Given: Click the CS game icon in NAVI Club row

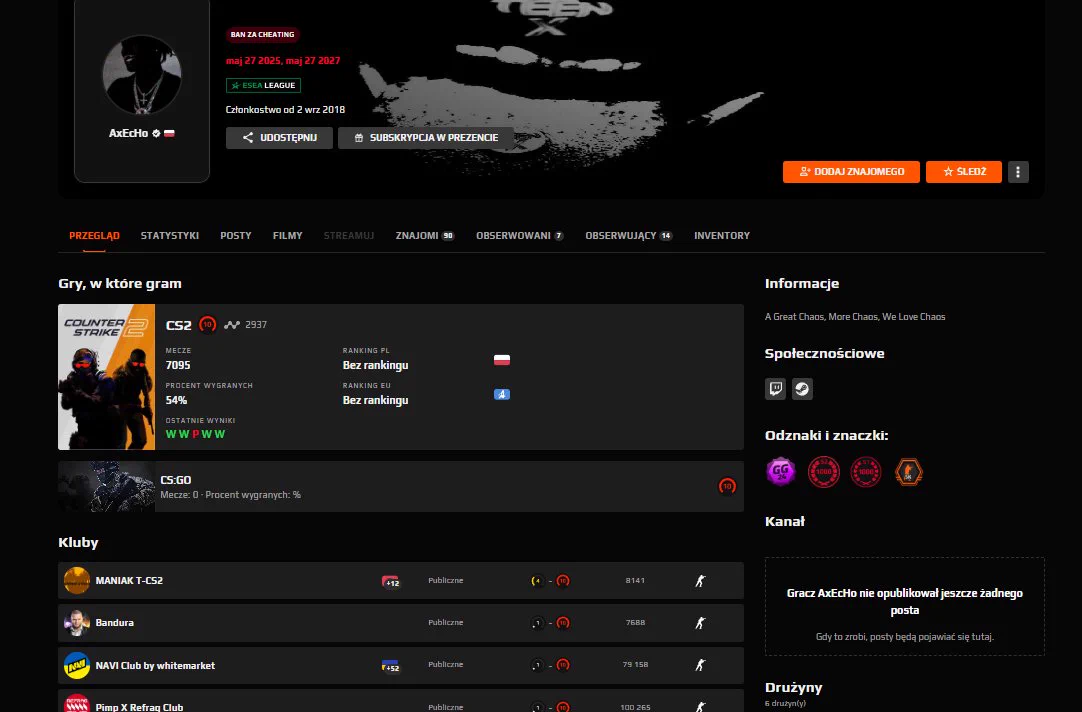Looking at the screenshot, I should tap(700, 665).
